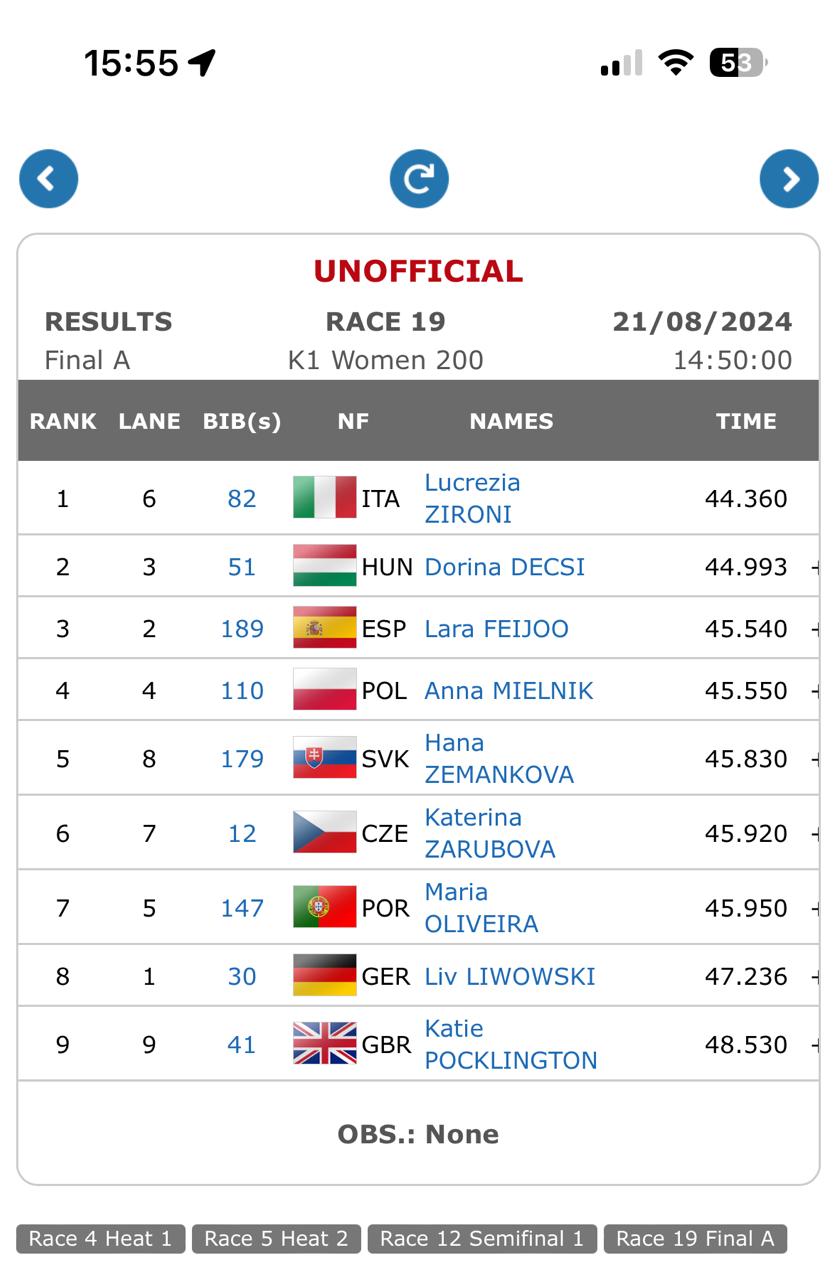Tap the Hungary flag icon

point(324,566)
